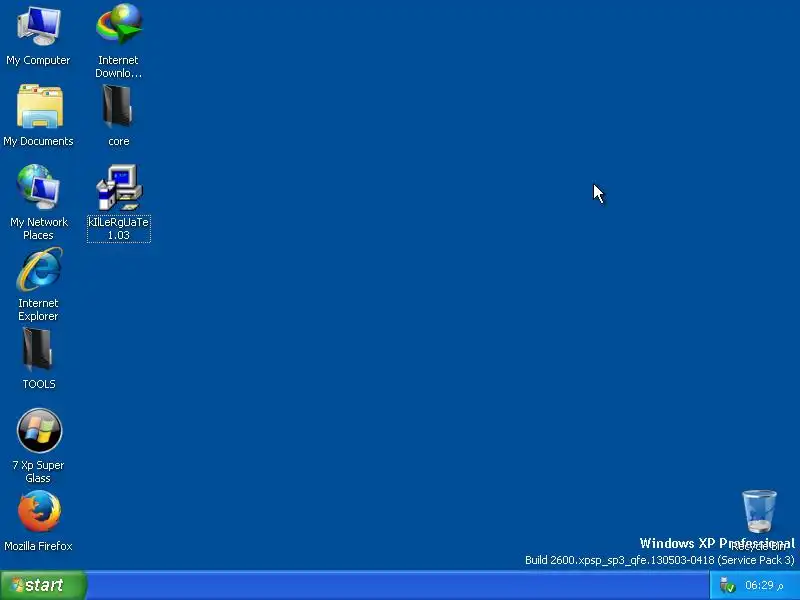This screenshot has height=600, width=800.
Task: Click the 'My Network Places' label text
Action: pyautogui.click(x=39, y=229)
